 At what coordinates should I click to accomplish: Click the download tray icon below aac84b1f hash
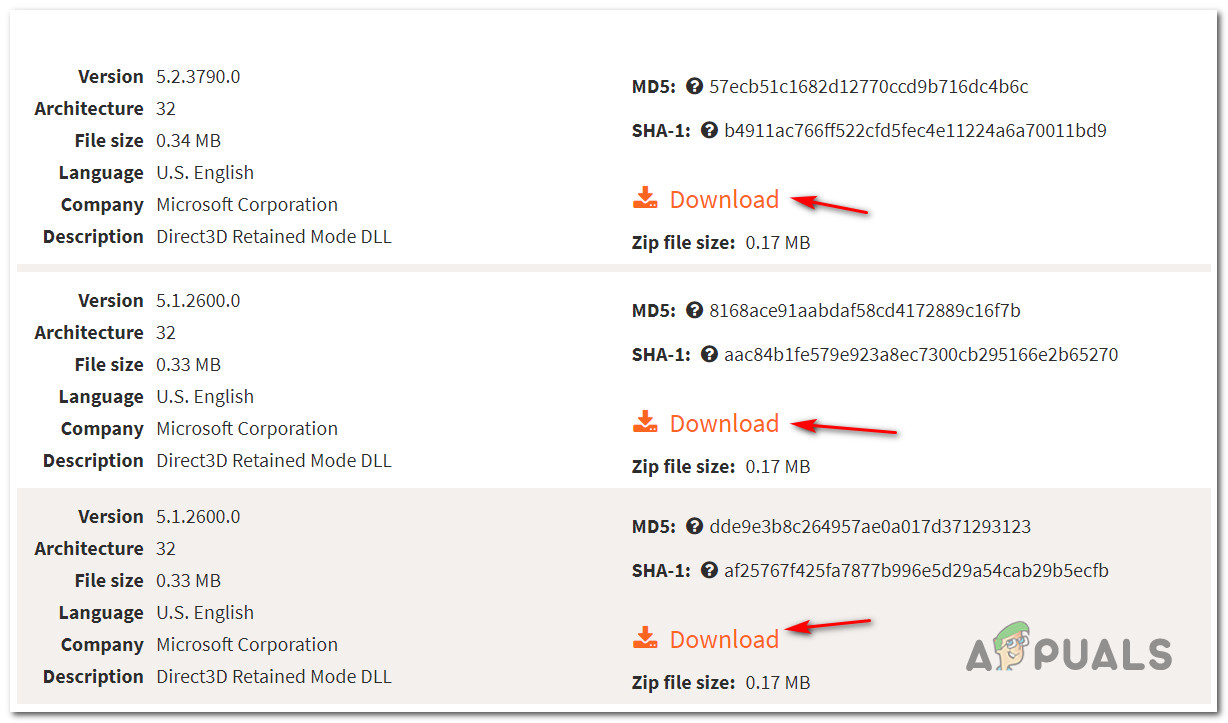click(646, 423)
